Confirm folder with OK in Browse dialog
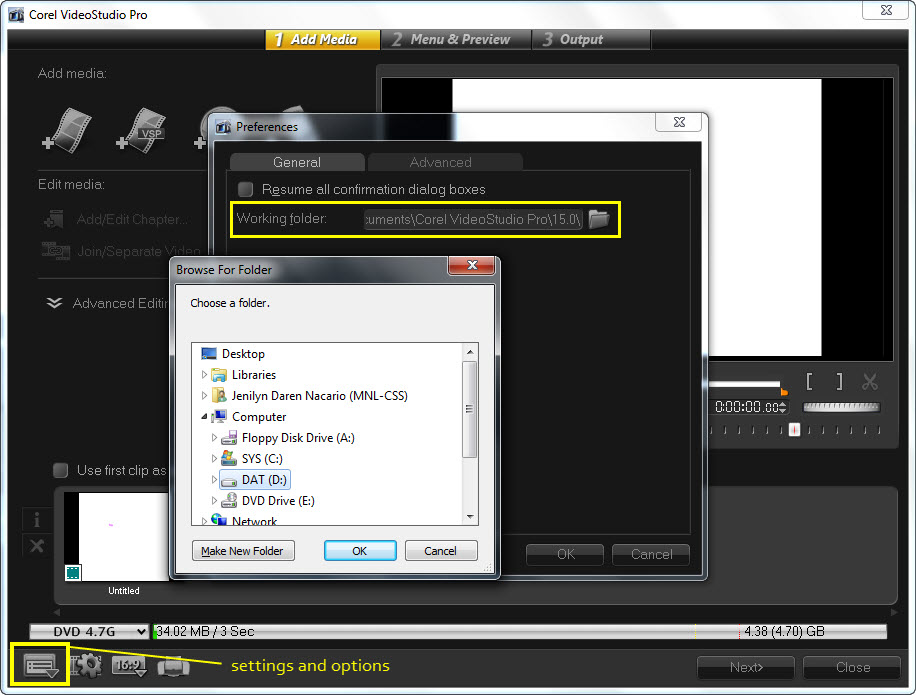This screenshot has width=916, height=695. [360, 551]
